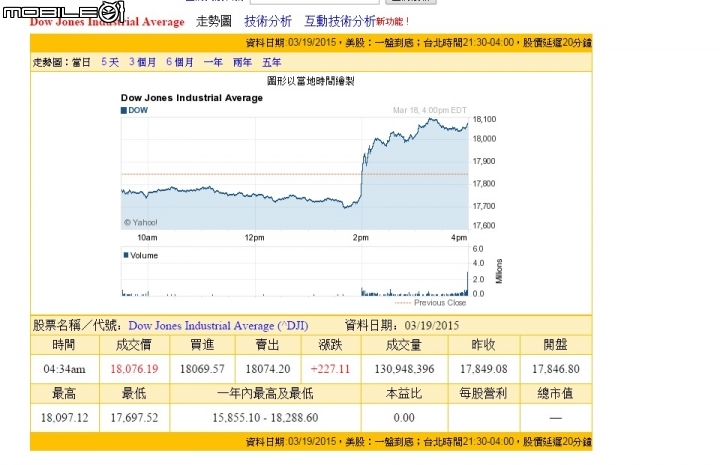Click the © Yahoo! chart credit
Screen dimensions: 720x465
[141, 223]
